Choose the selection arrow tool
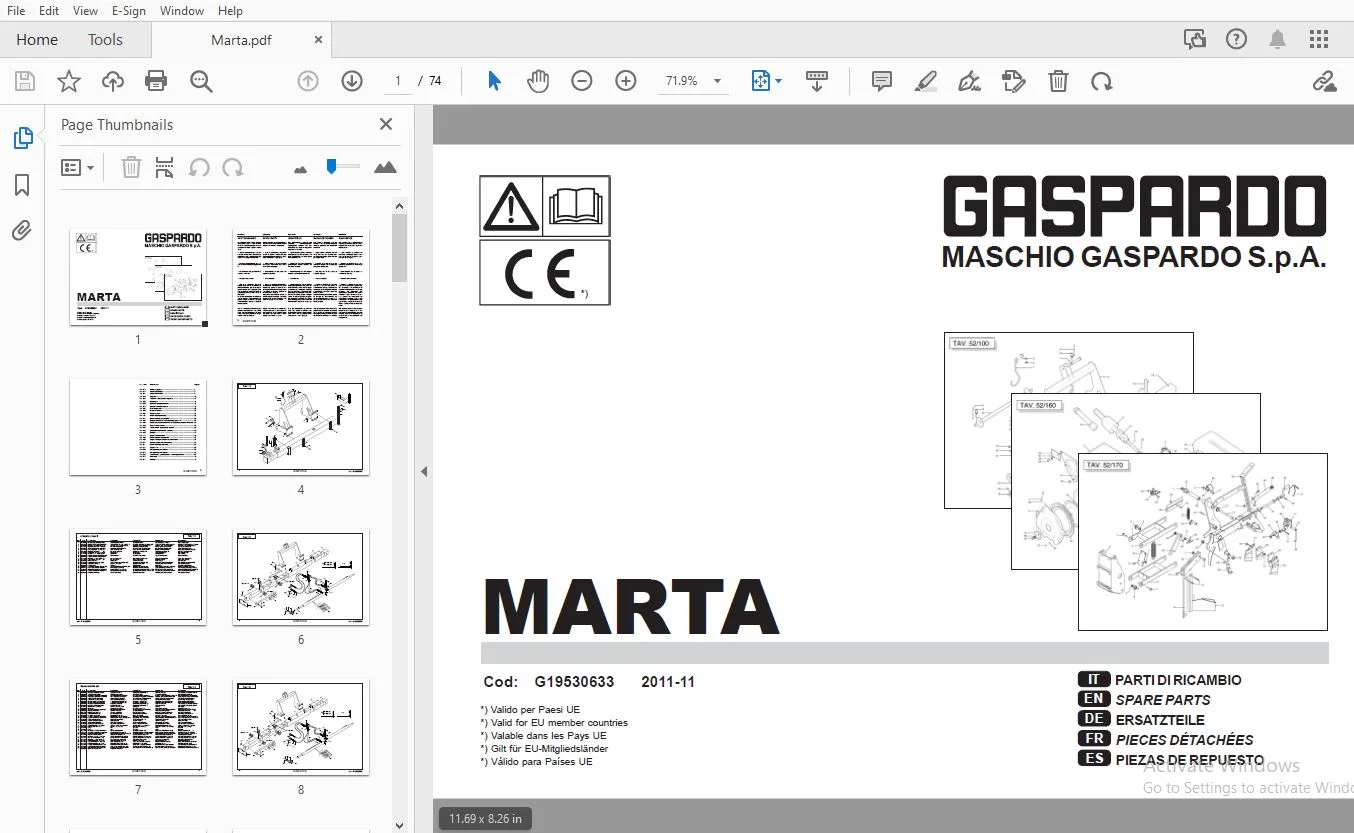The height and width of the screenshot is (833, 1354). click(494, 81)
